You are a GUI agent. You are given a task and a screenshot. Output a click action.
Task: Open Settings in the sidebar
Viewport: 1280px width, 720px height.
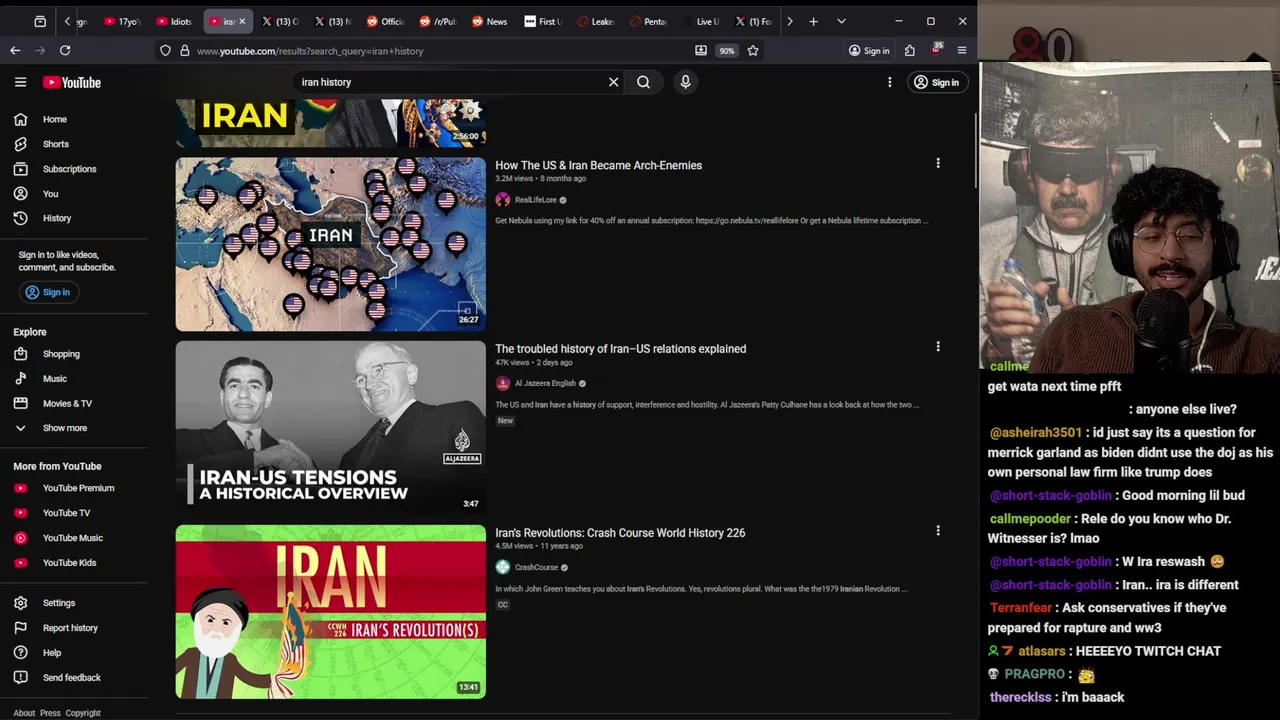(59, 603)
